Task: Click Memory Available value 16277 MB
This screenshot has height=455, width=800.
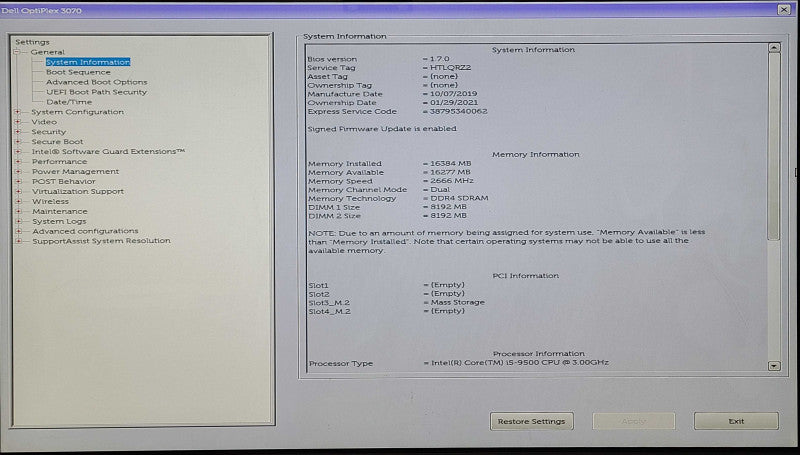Action: pos(451,172)
